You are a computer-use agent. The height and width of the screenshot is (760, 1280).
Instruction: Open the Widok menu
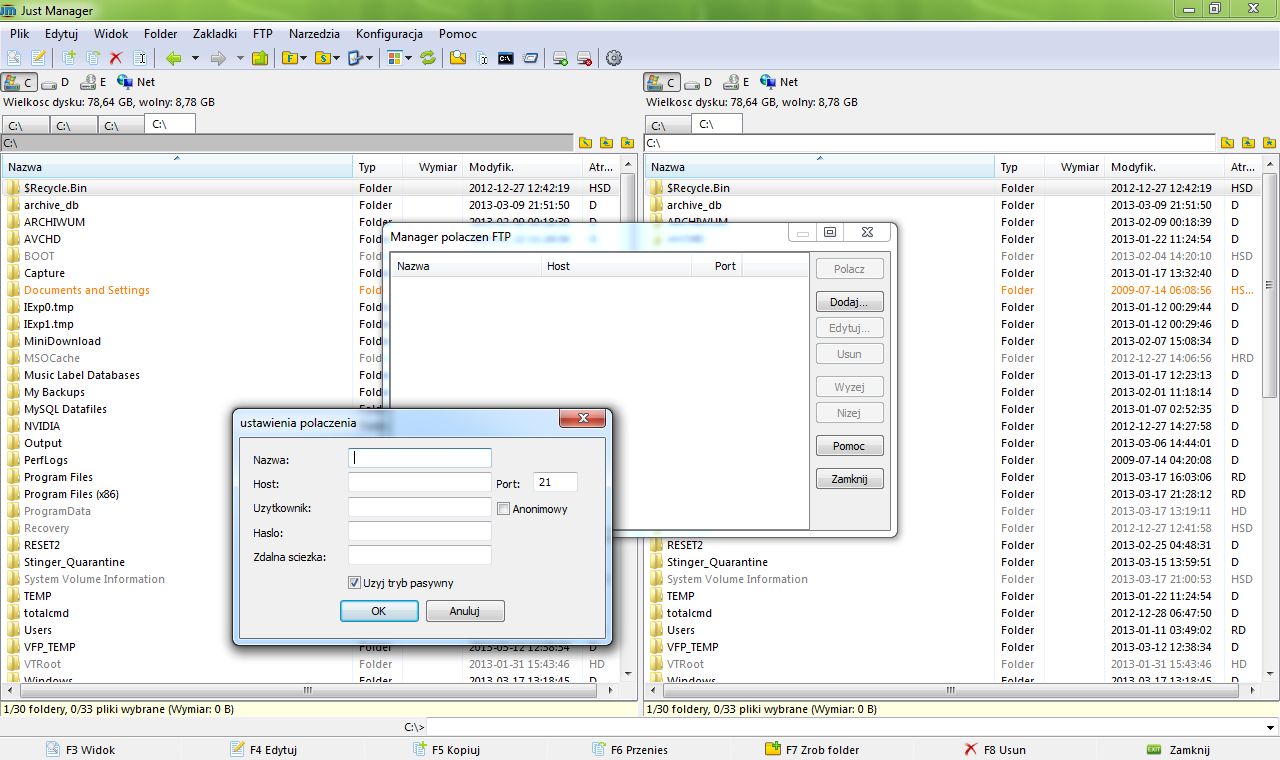click(111, 34)
